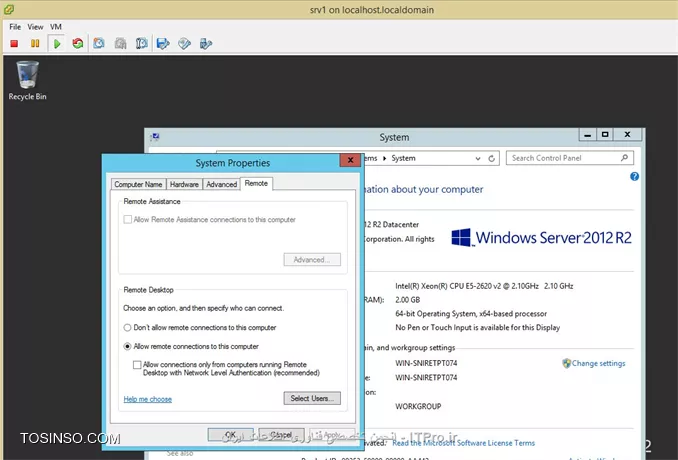Screen dimensions: 678x460
Task: Click the take snapshot toolbar icon
Action: [x=99, y=44]
